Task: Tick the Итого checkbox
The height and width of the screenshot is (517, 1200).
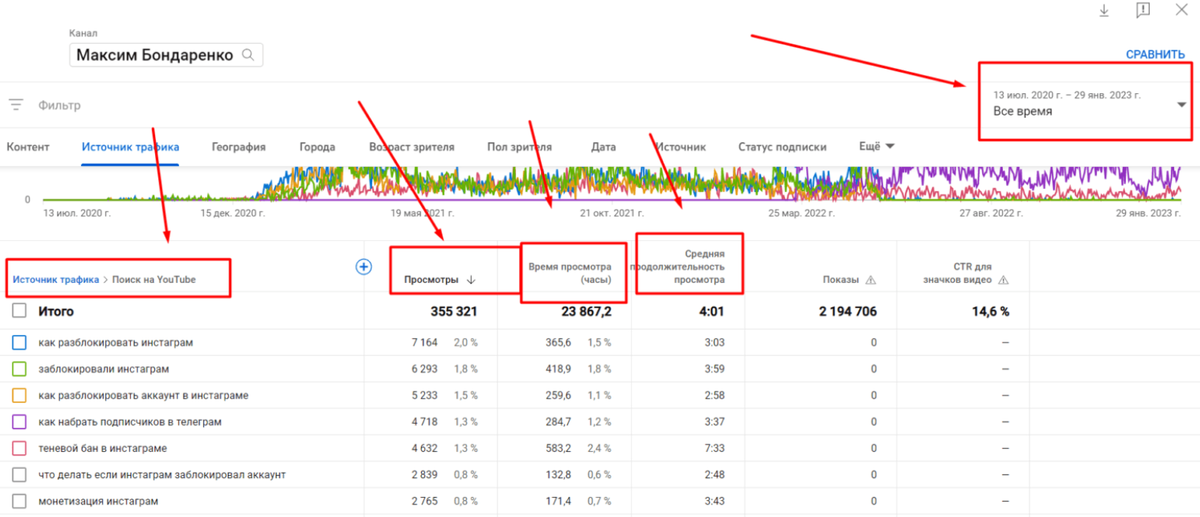Action: click(x=19, y=311)
